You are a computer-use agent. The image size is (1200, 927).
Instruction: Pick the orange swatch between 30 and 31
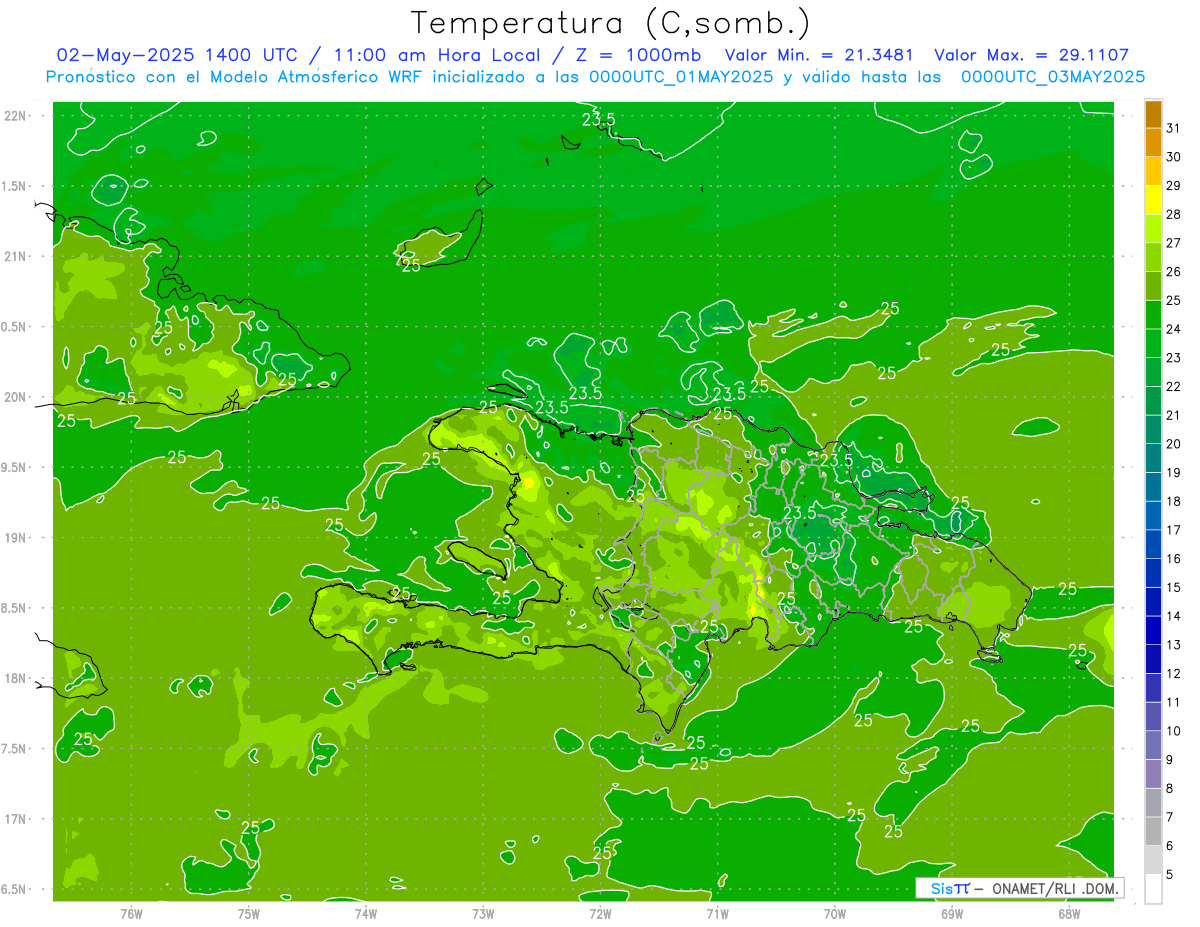[x=1153, y=142]
